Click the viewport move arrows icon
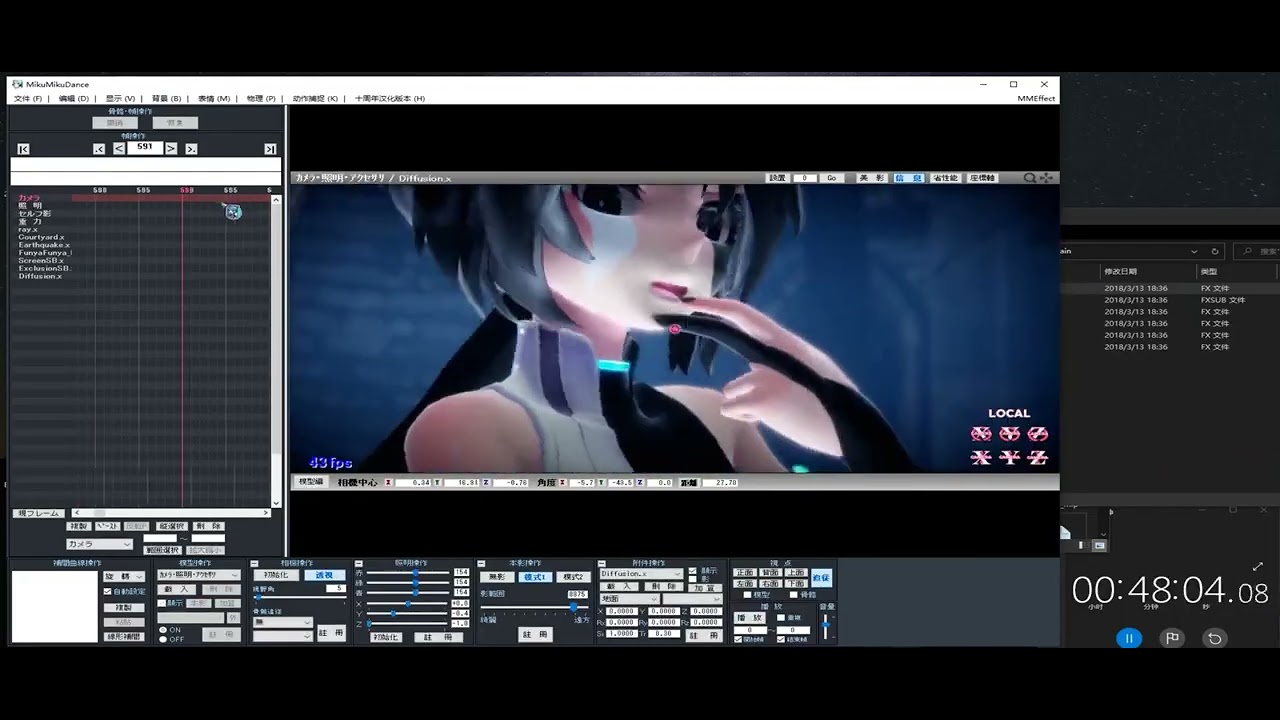This screenshot has width=1280, height=720. [1046, 178]
